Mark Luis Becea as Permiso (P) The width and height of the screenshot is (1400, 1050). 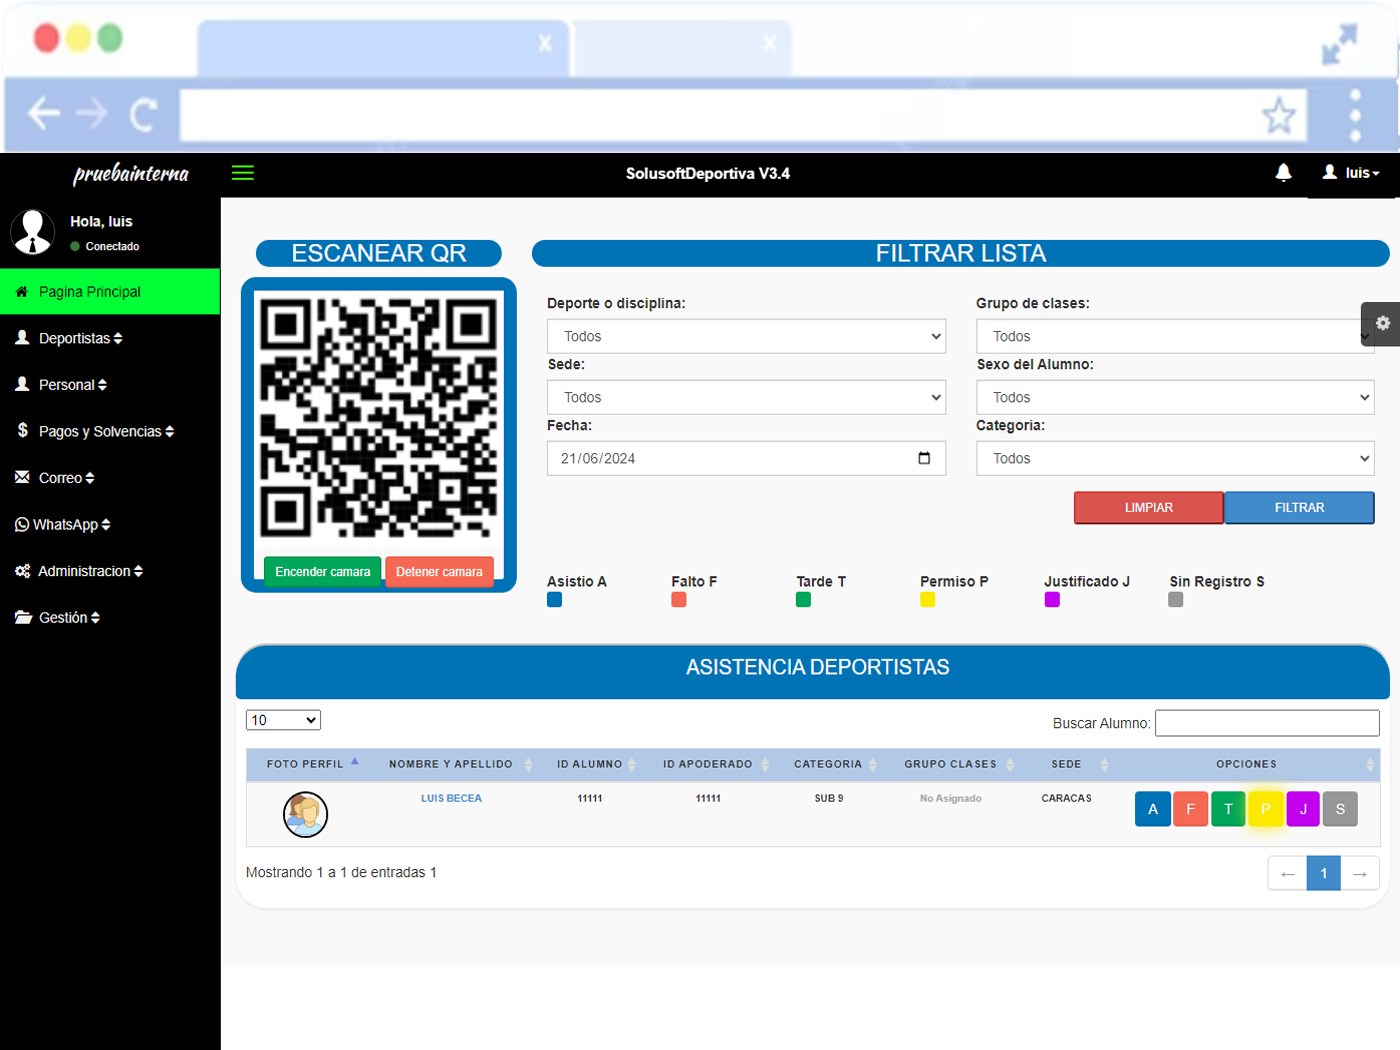1266,809
